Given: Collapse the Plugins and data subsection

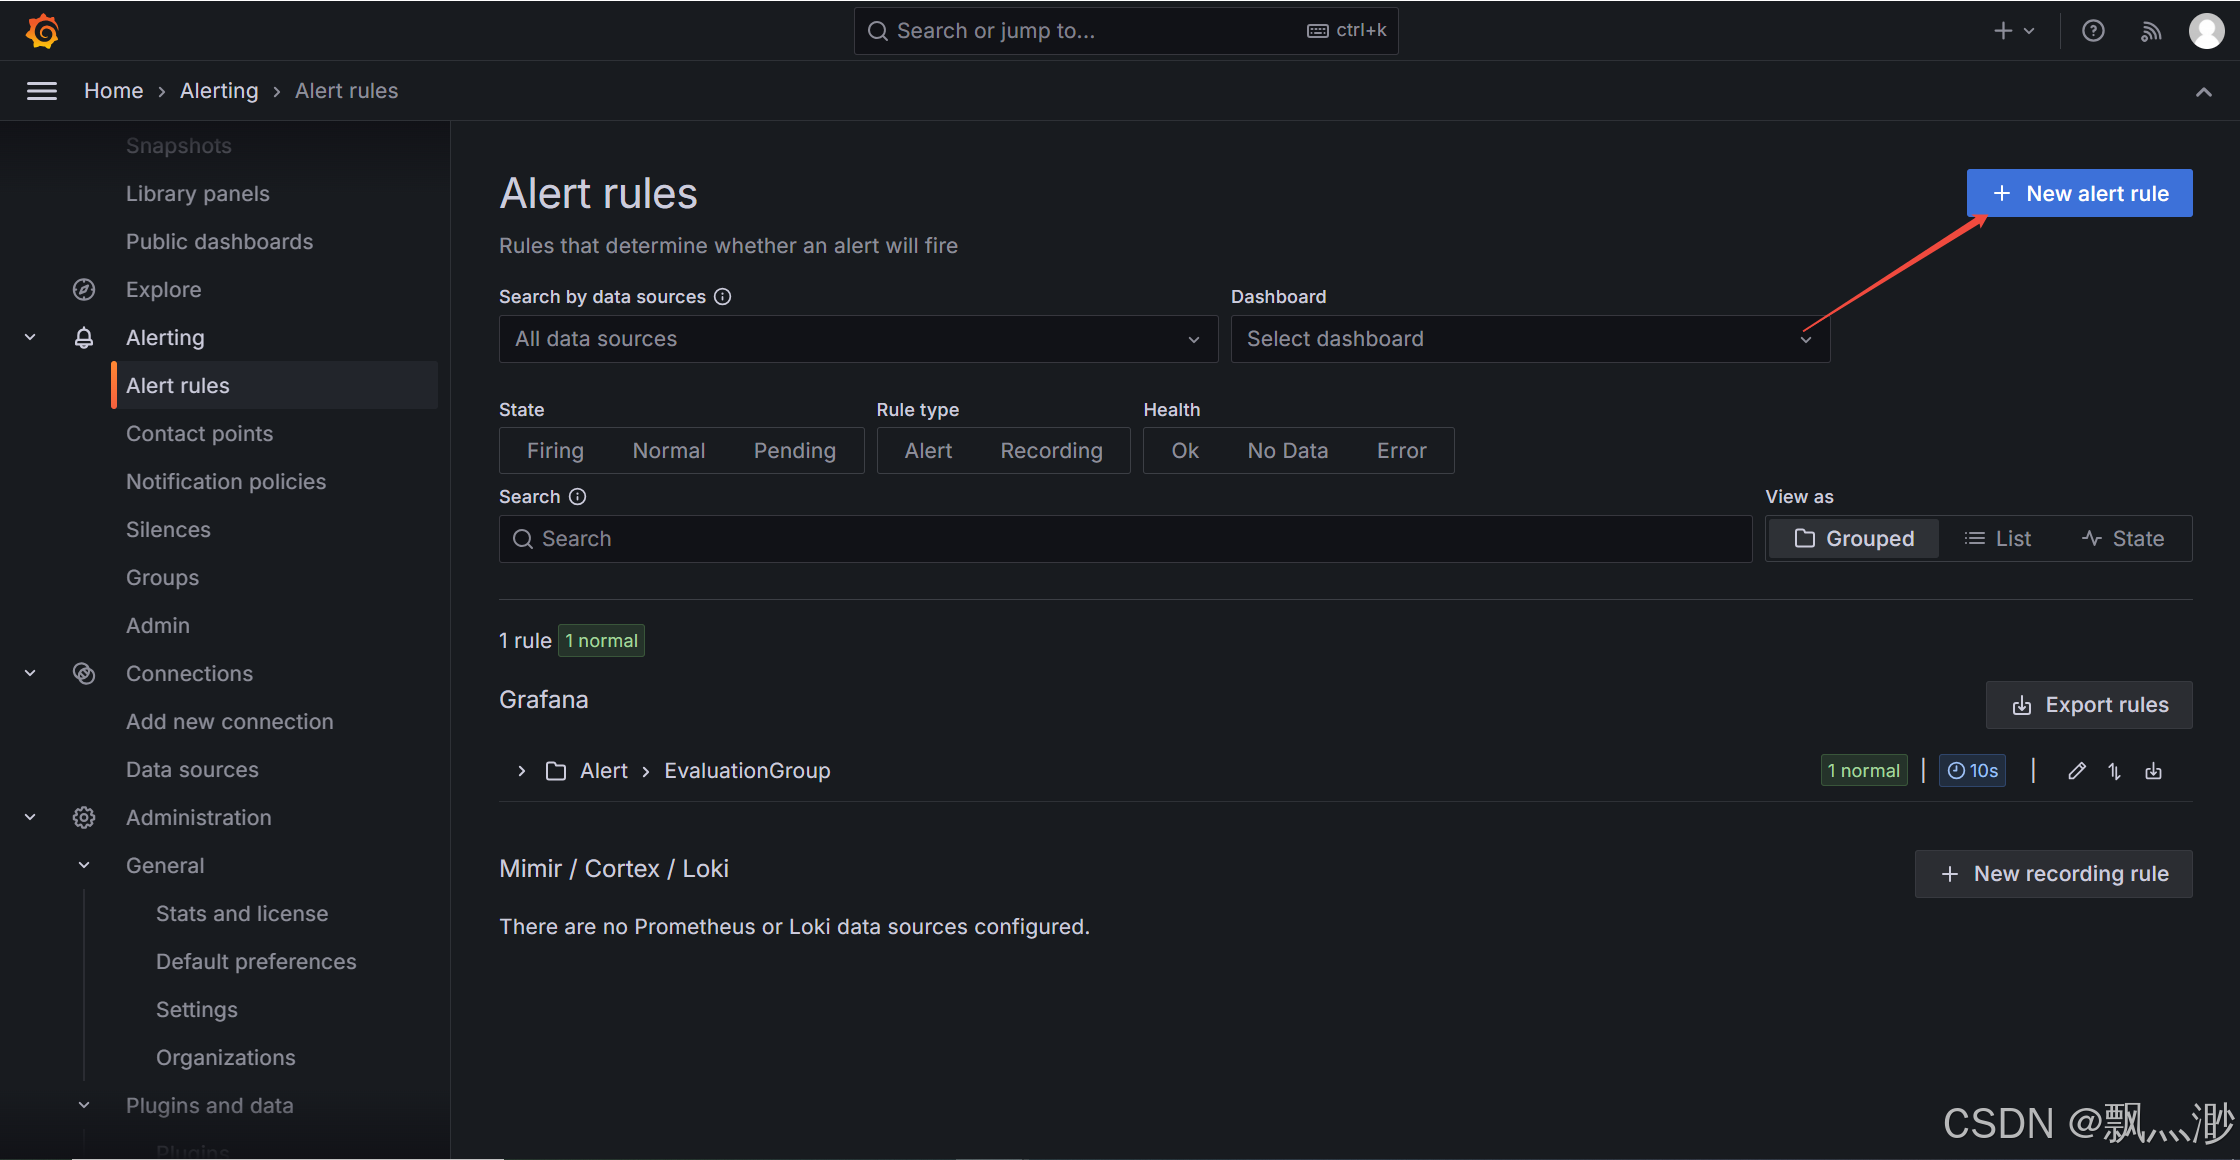Looking at the screenshot, I should (84, 1106).
